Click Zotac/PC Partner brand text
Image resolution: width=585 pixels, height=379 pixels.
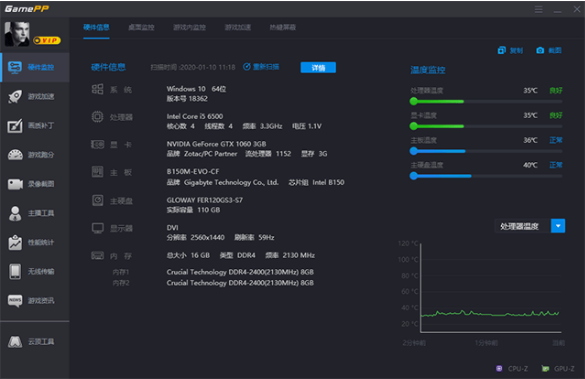[210, 154]
